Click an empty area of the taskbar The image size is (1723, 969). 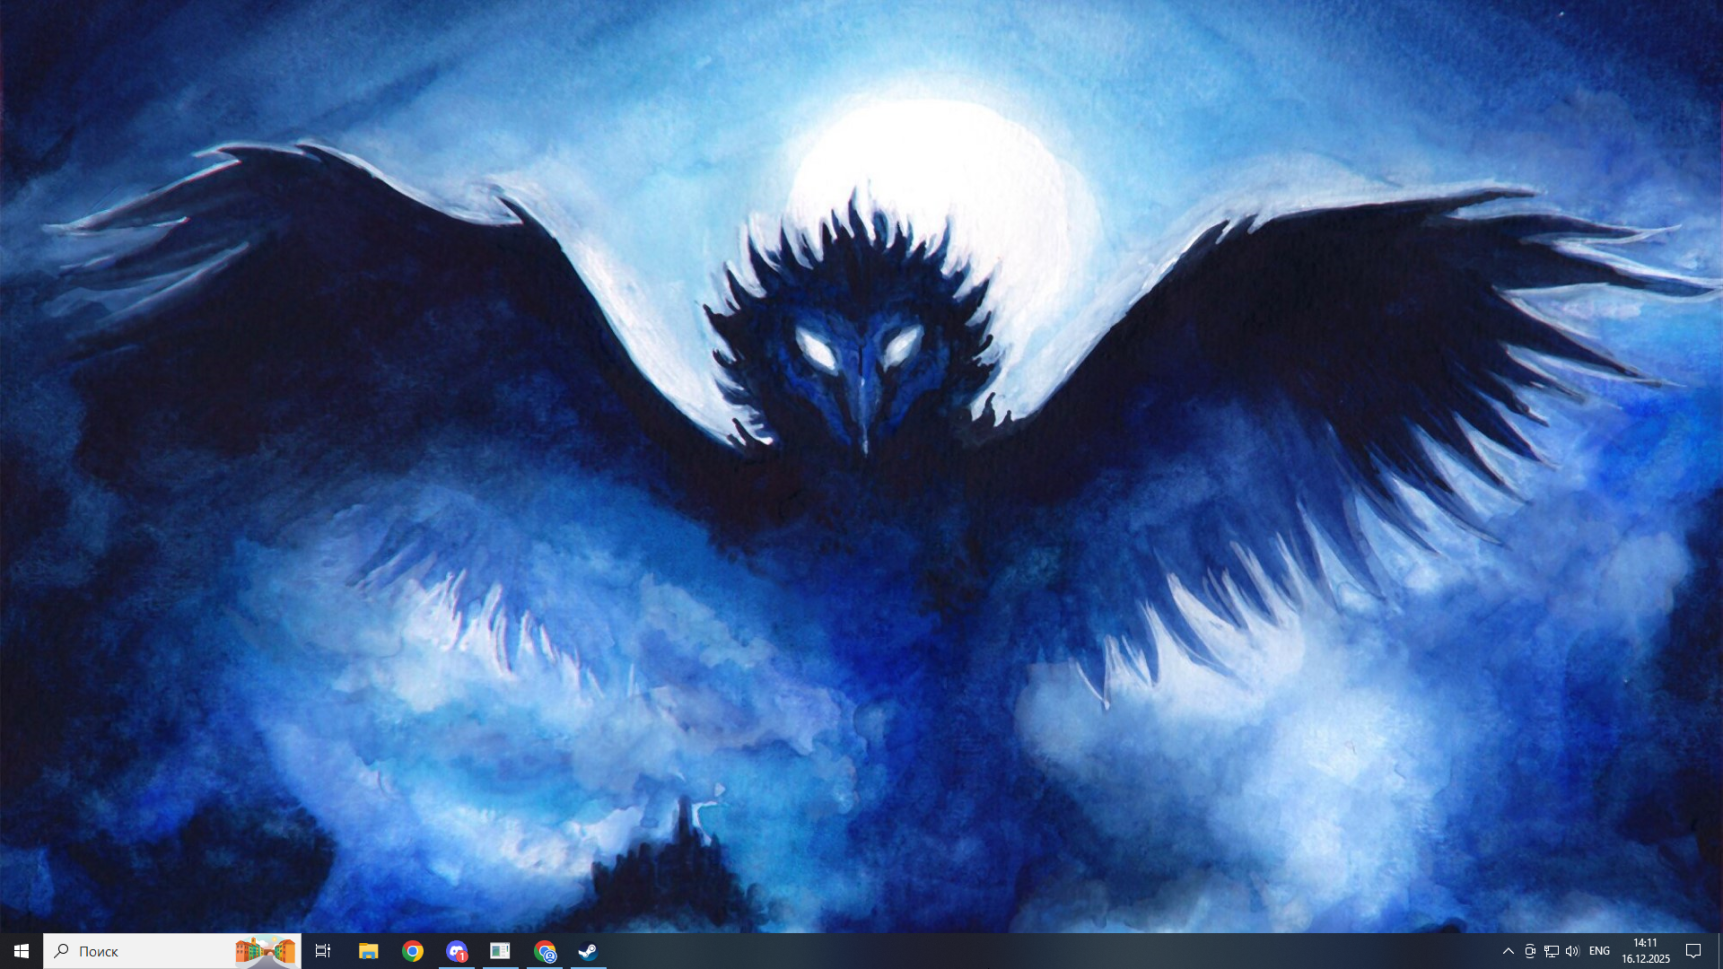tap(1000, 951)
